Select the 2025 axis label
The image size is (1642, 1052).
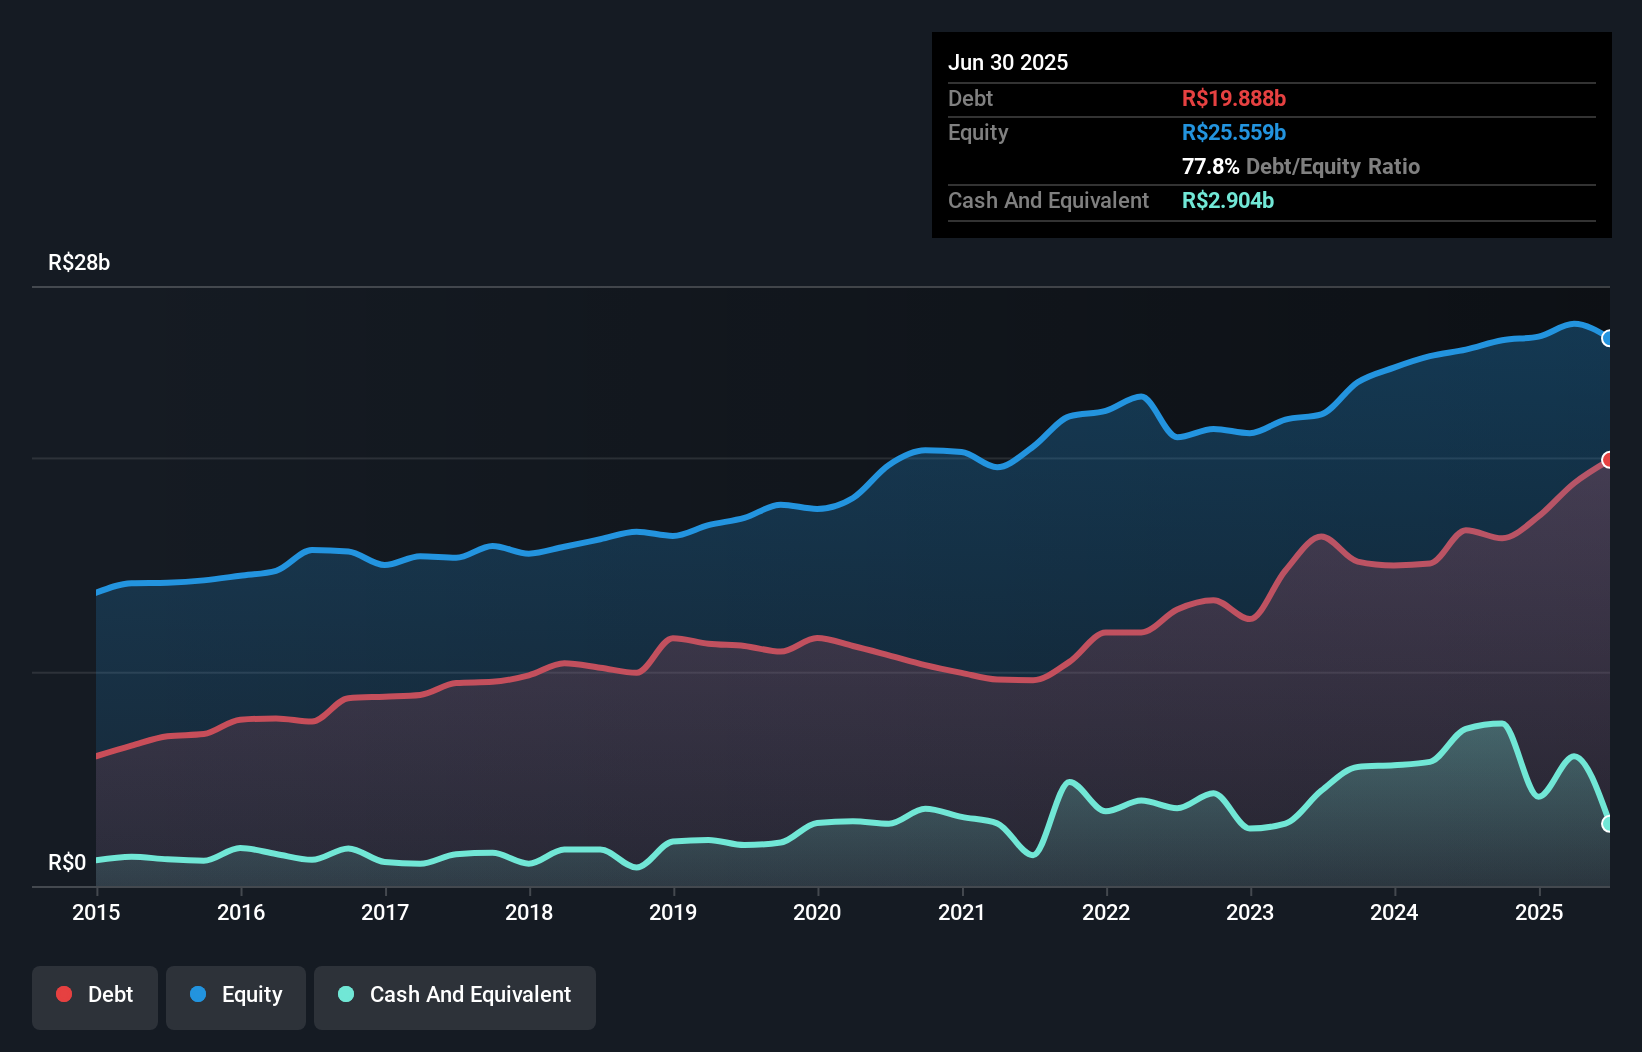[1540, 912]
